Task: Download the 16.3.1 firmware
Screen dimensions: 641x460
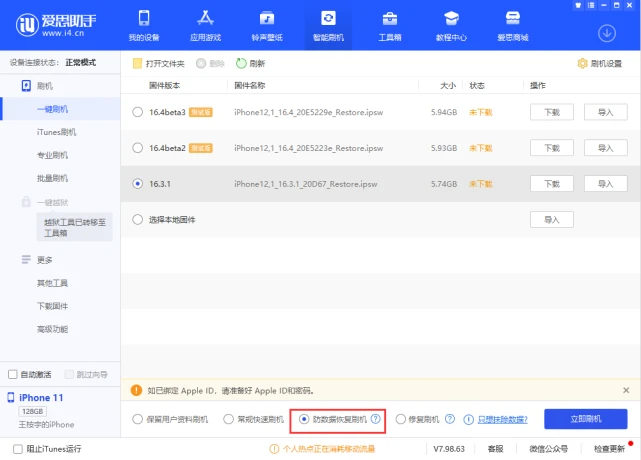Action: point(551,184)
